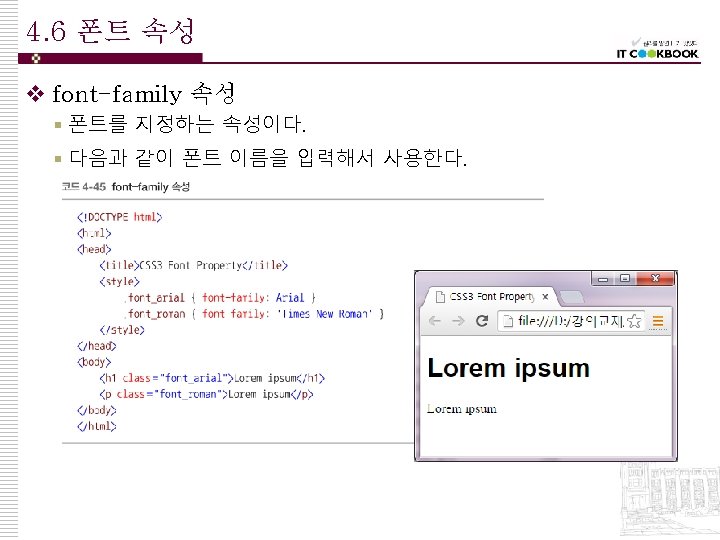Image resolution: width=720 pixels, height=540 pixels.
Task: Click the '.font_roman' style rule line
Action: pyautogui.click(x=253, y=314)
